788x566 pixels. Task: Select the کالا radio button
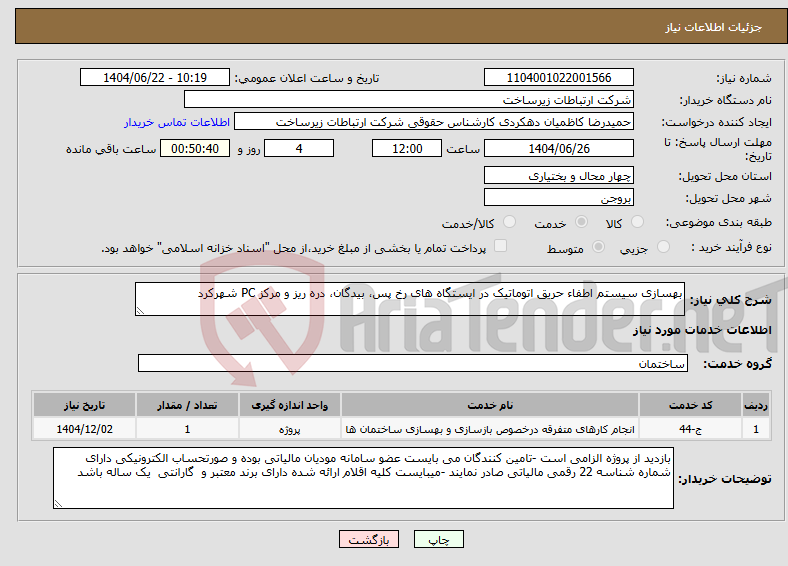(637, 222)
